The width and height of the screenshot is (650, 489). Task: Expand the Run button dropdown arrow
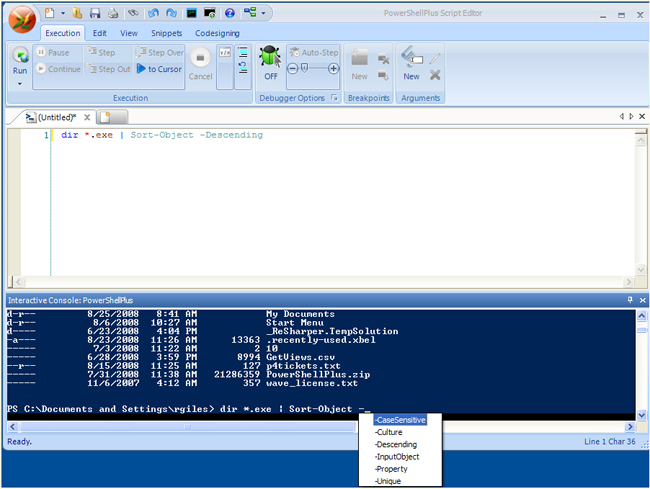tap(20, 84)
